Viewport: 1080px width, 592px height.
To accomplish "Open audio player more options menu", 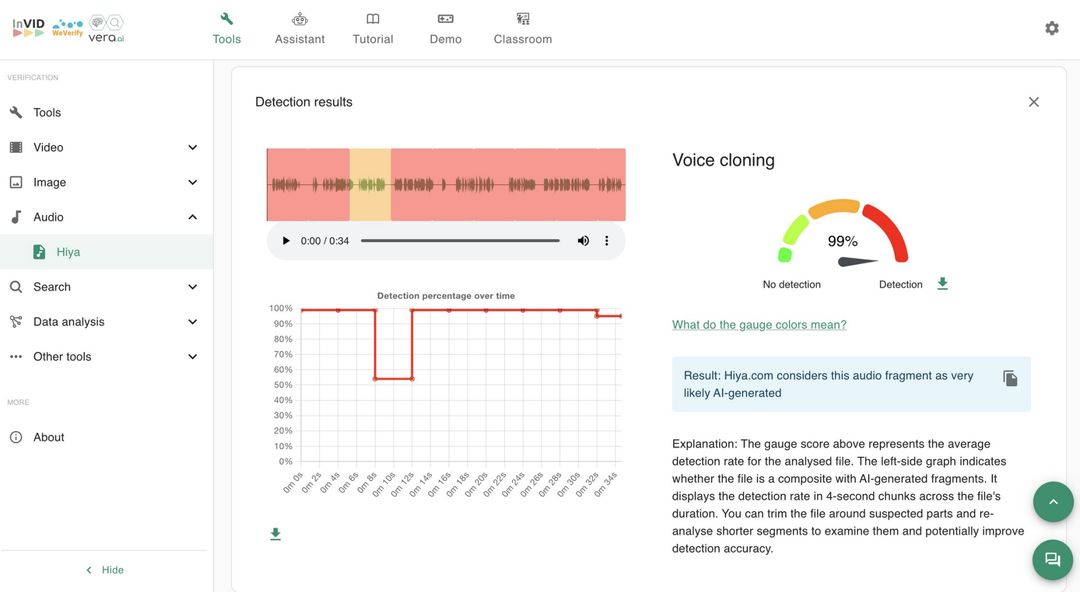I will [x=606, y=241].
